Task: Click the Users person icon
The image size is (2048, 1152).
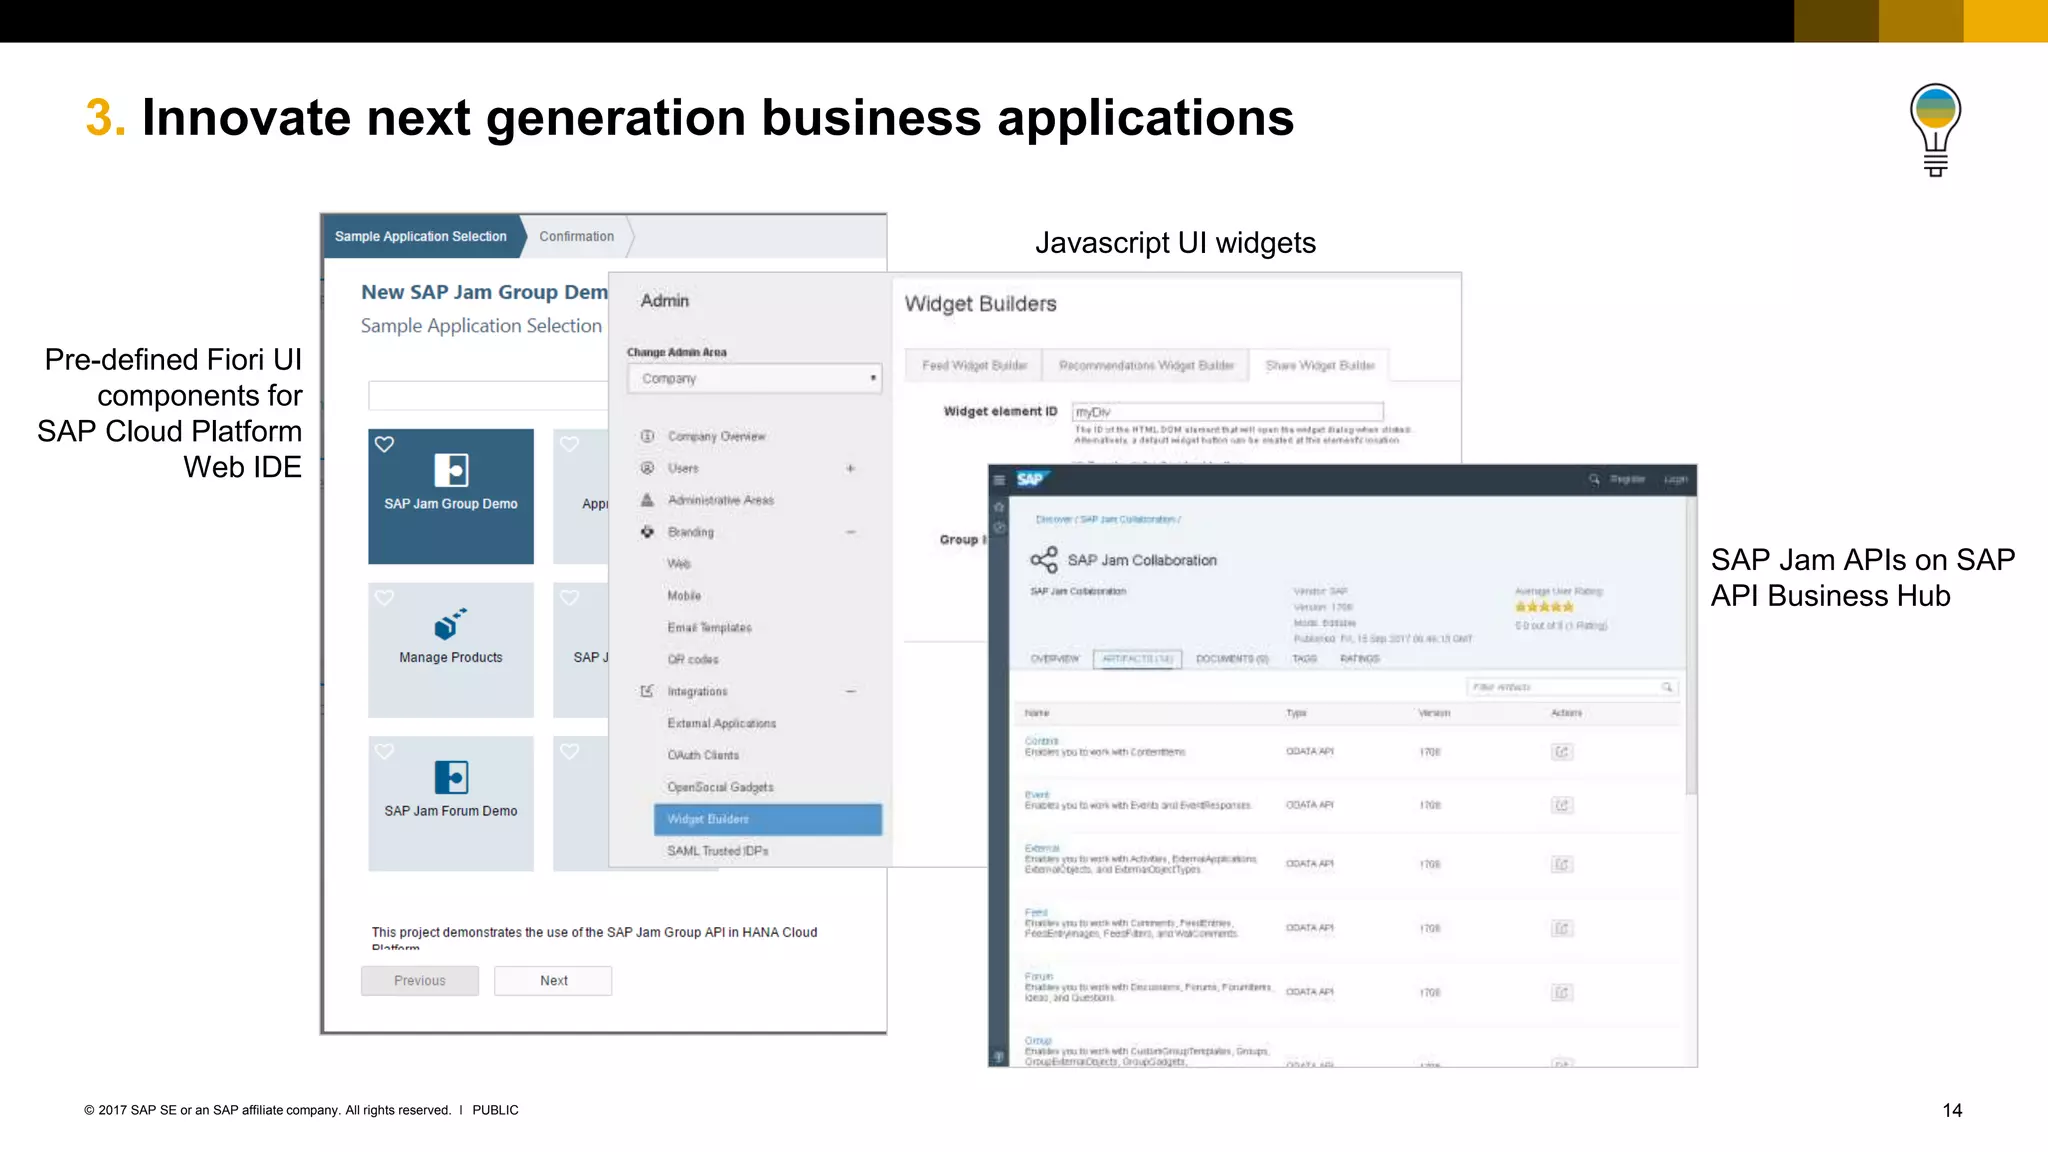Action: [x=647, y=468]
